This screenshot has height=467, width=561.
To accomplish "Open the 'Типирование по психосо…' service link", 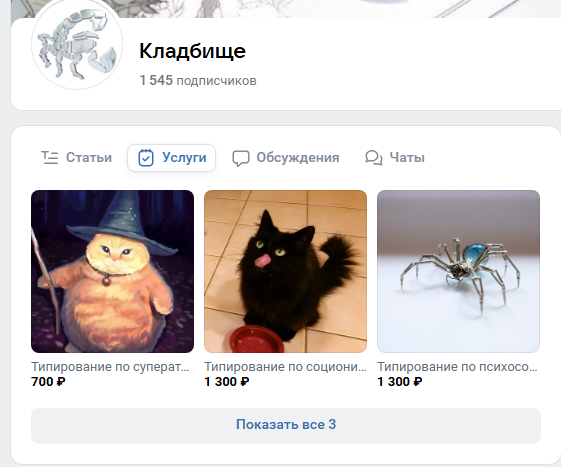I will (x=458, y=367).
